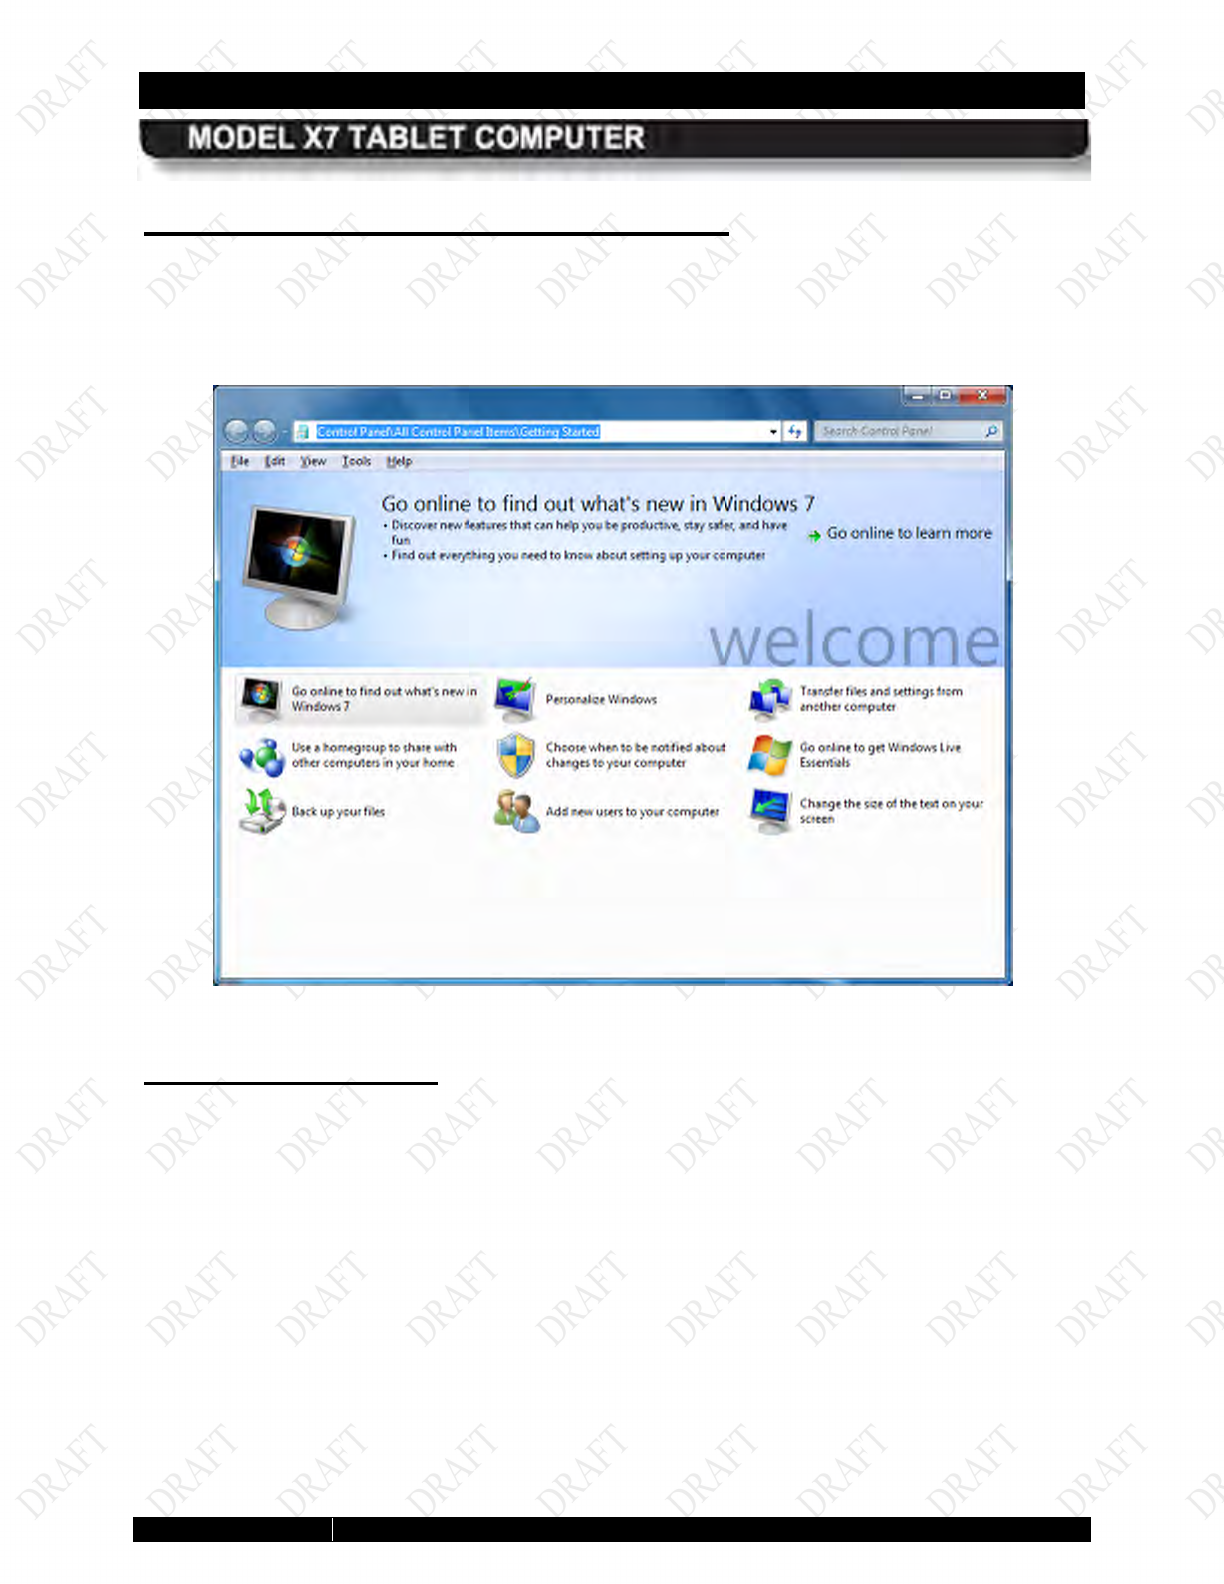Click the Forward navigation arrow button
Image resolution: width=1224 pixels, height=1584 pixels.
(x=264, y=431)
